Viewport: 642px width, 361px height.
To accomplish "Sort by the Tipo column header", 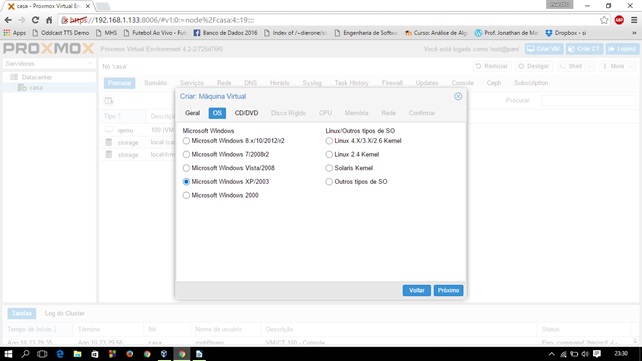I will click(122, 116).
